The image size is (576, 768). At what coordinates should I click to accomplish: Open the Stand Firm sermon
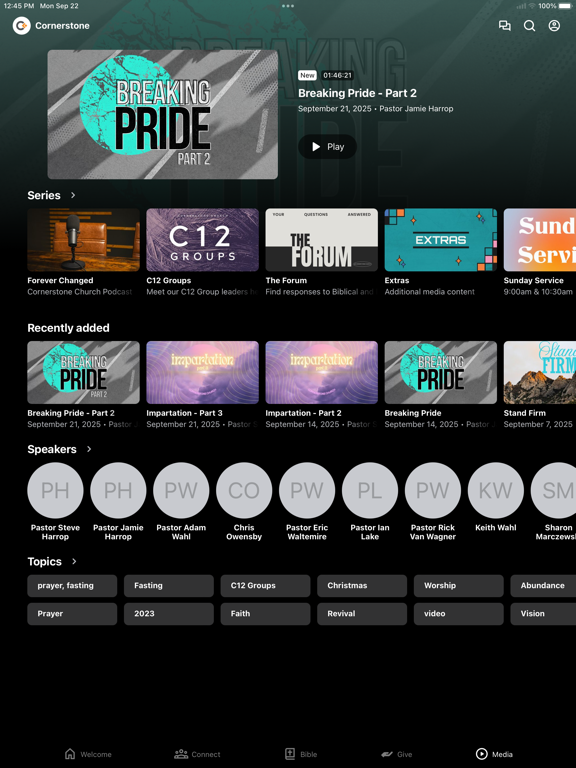[540, 372]
